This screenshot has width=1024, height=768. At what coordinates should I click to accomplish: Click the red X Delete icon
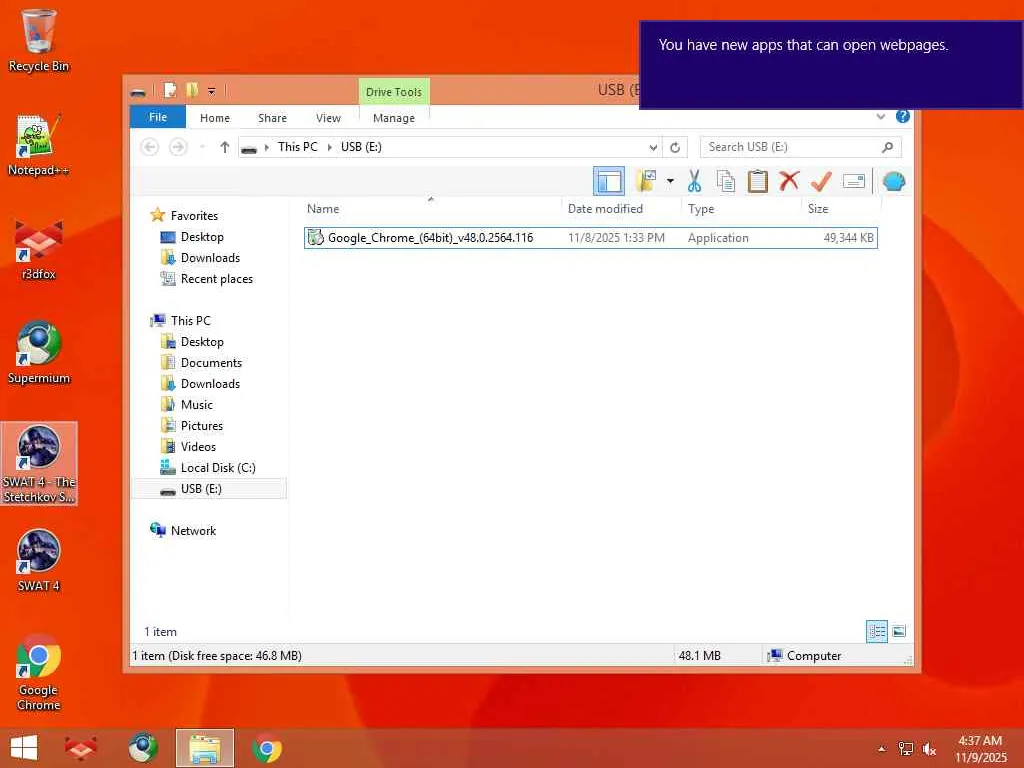coord(789,180)
